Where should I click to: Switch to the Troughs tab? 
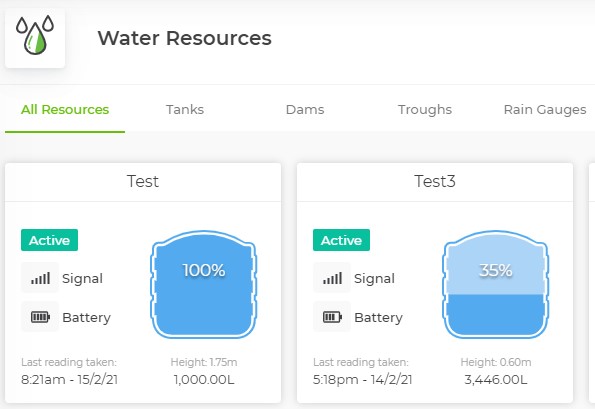tap(425, 110)
